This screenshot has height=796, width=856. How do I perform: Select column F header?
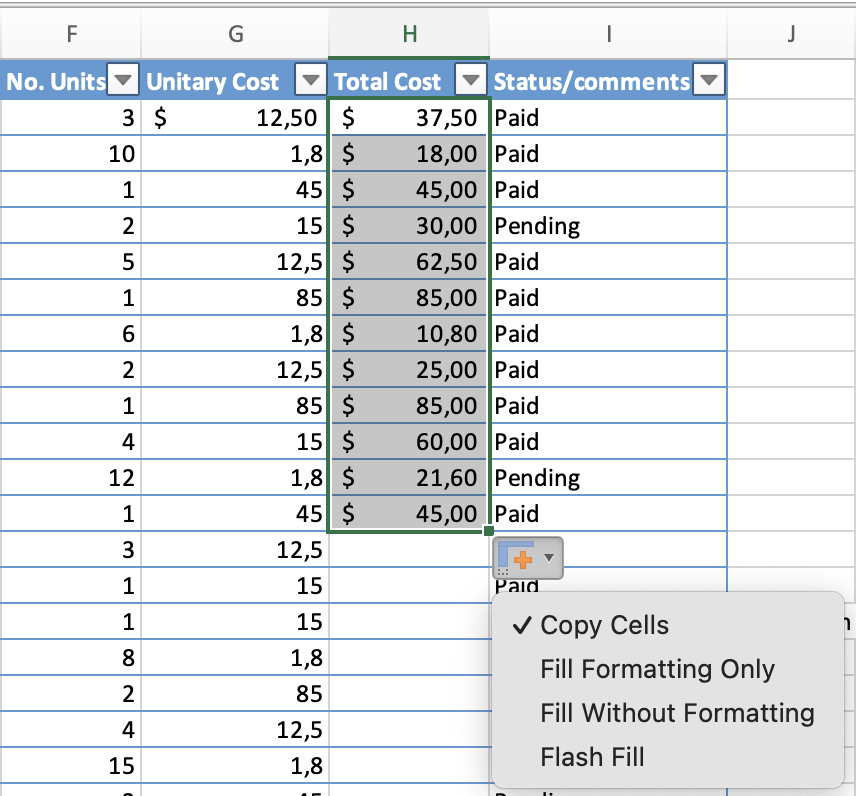[70, 34]
